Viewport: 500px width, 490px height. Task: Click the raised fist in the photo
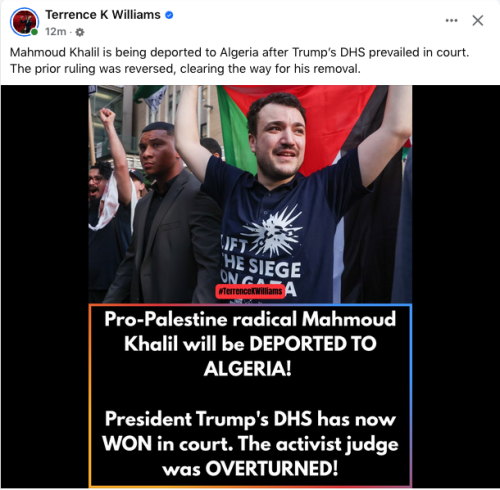click(107, 117)
